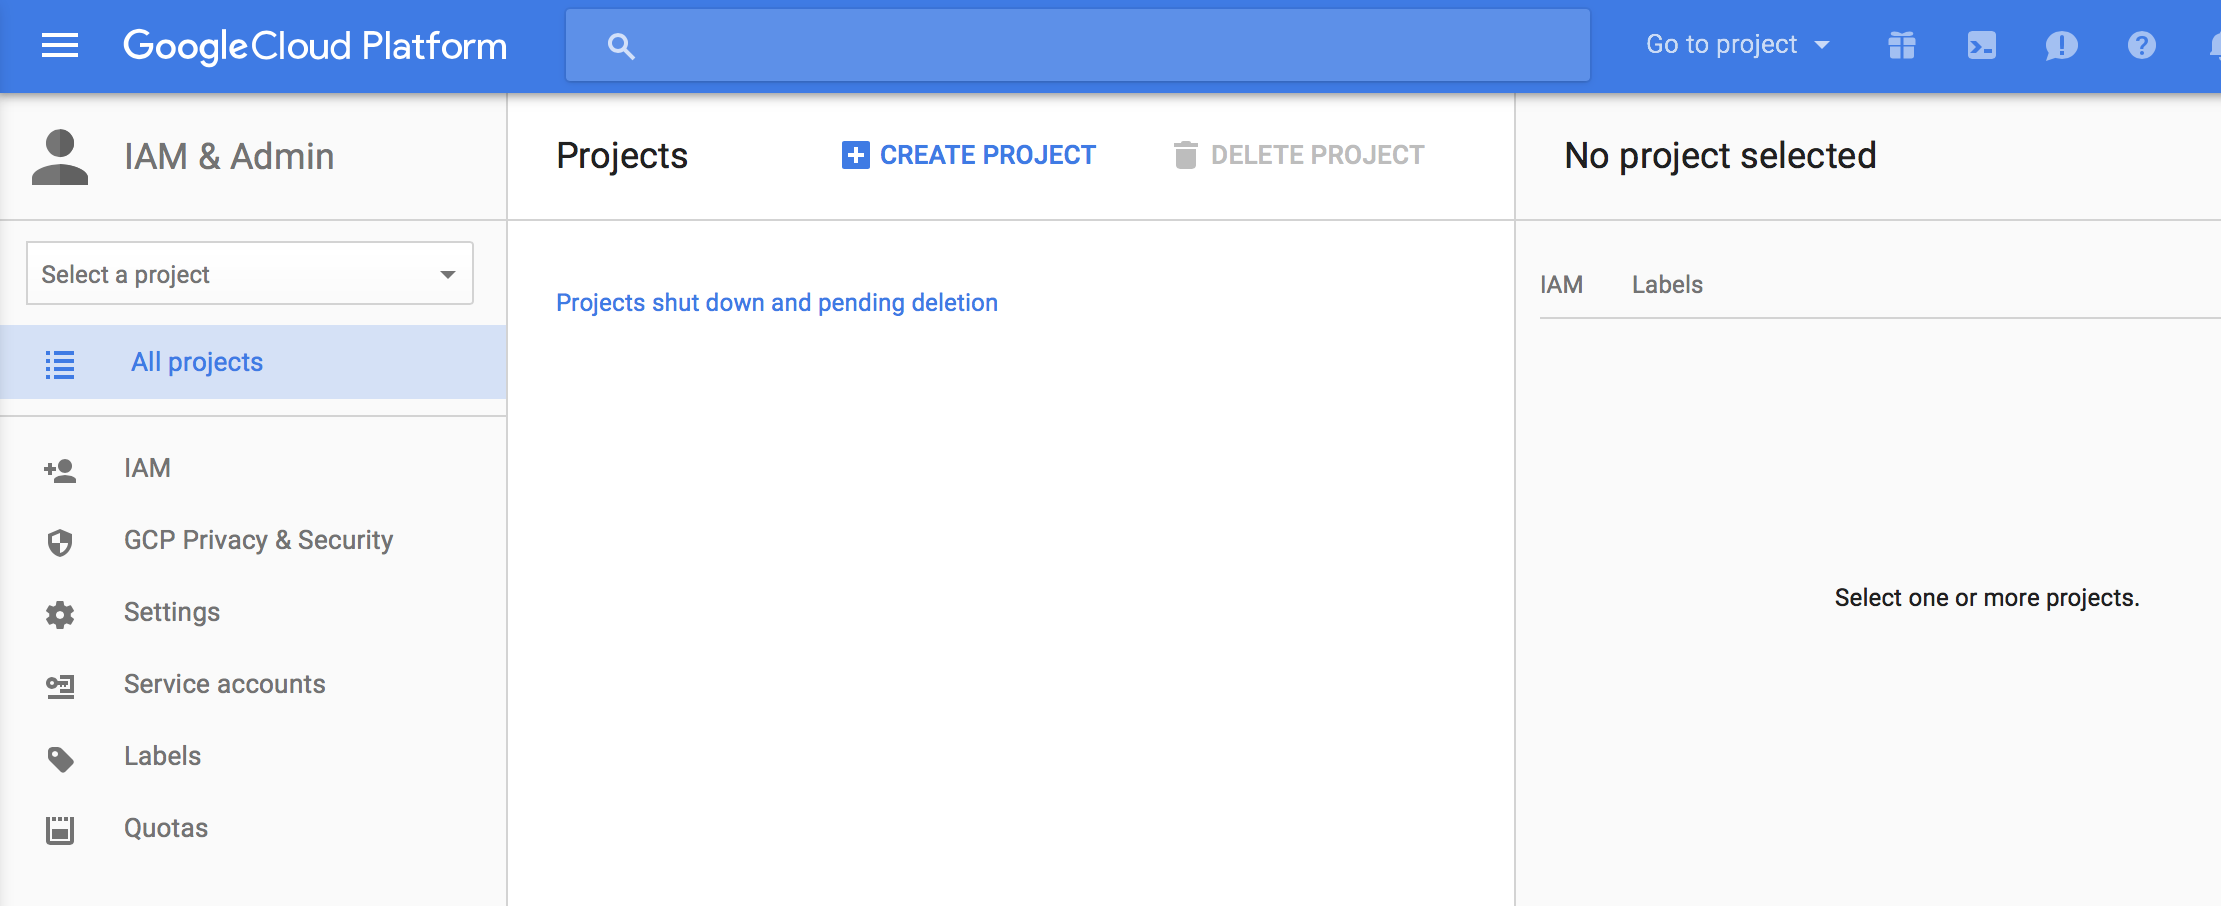This screenshot has height=906, width=2221.
Task: Click CREATE PROJECT button
Action: (x=968, y=155)
